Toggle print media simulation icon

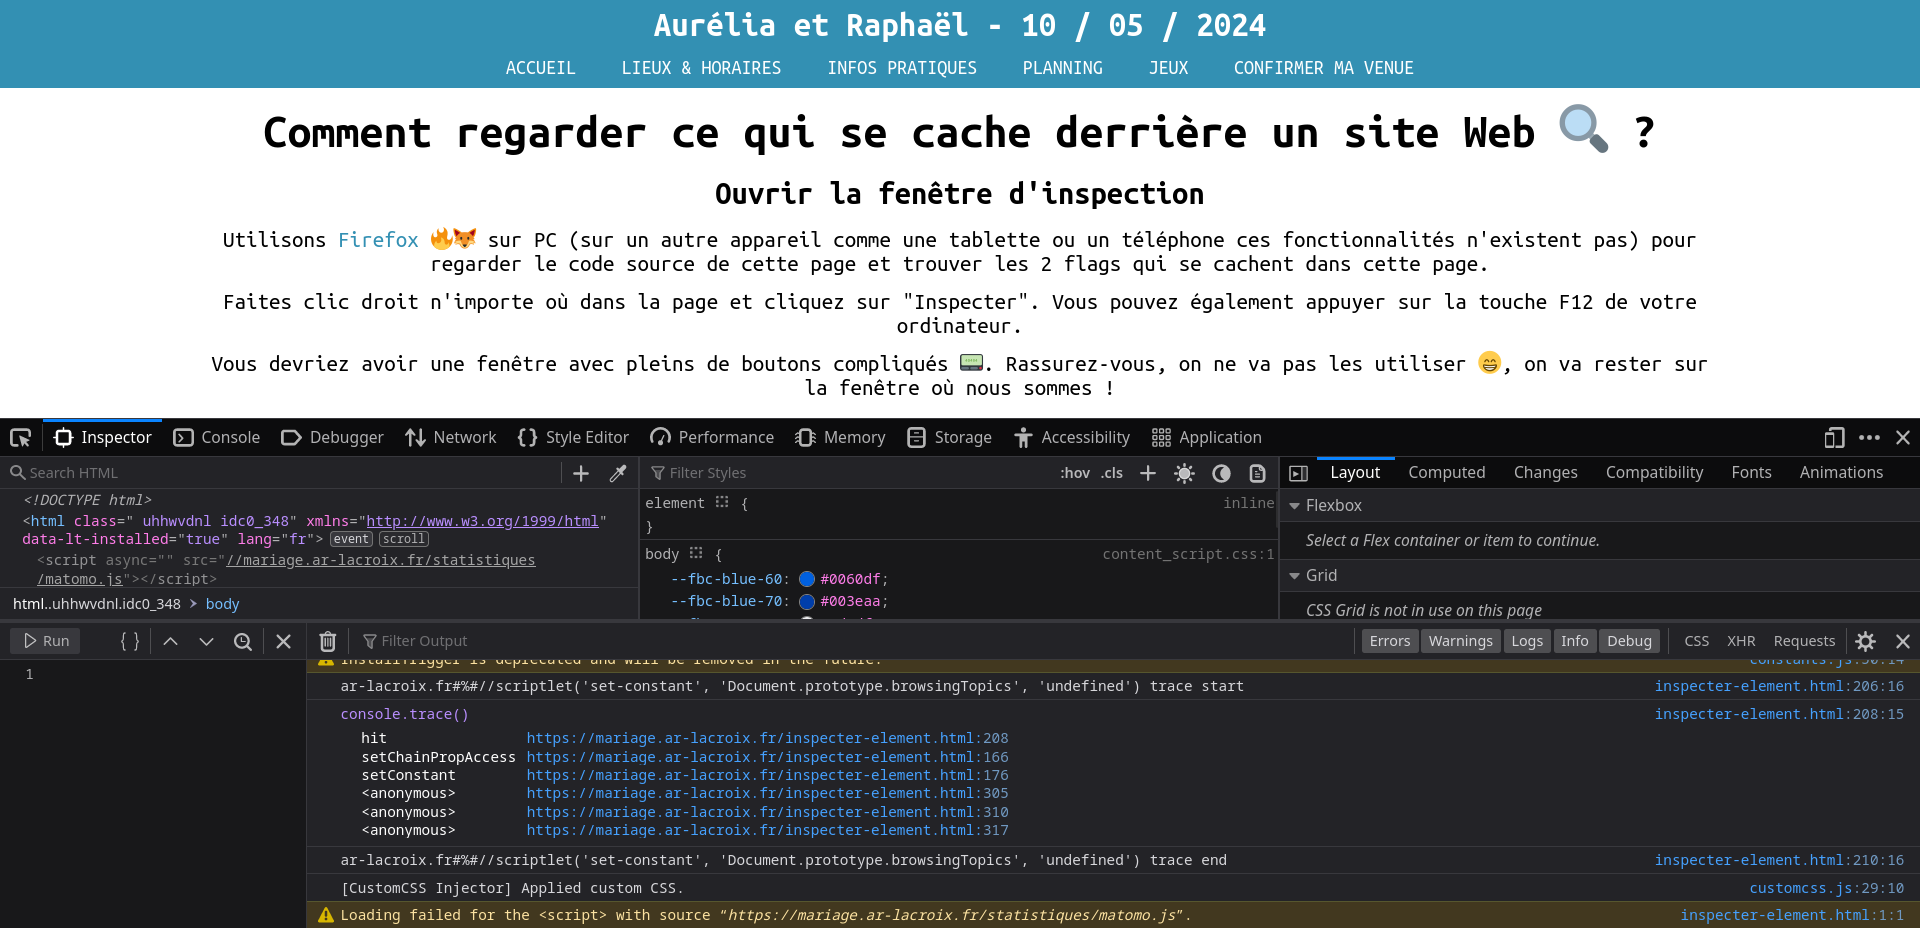pyautogui.click(x=1257, y=473)
